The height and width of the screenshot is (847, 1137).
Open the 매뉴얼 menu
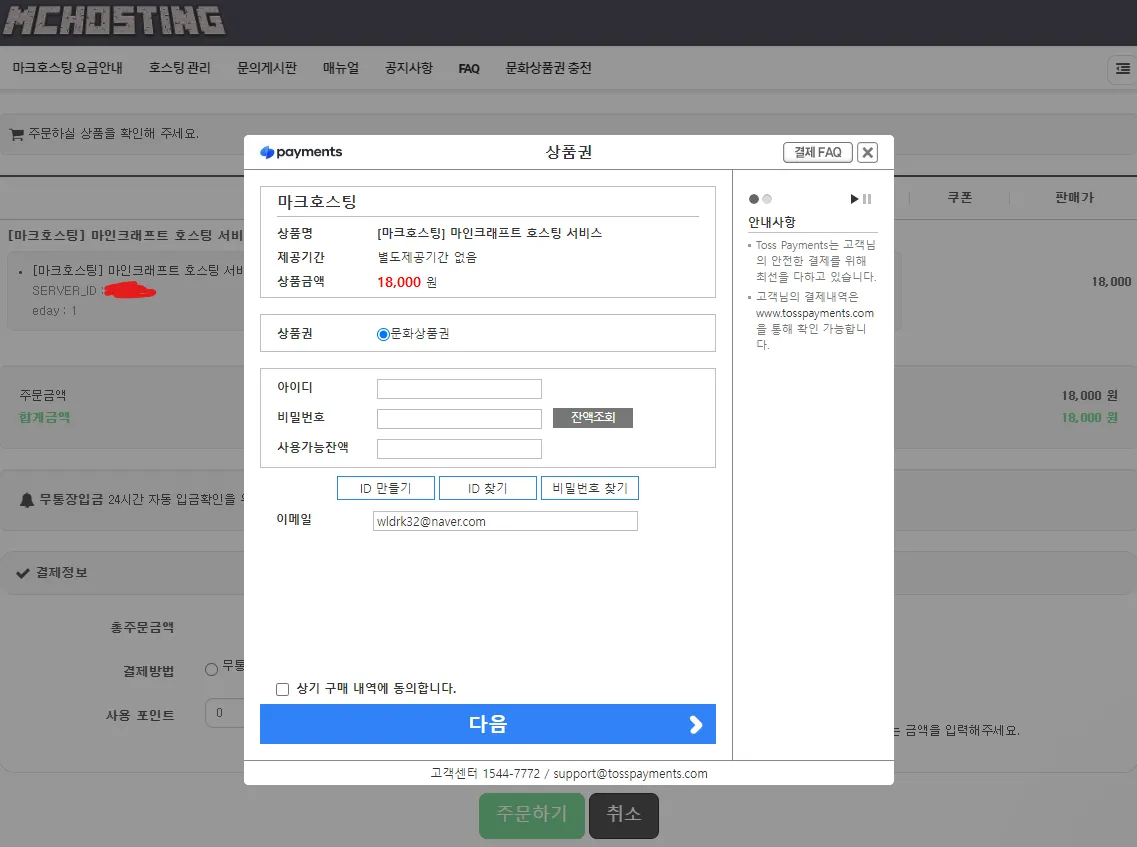341,68
